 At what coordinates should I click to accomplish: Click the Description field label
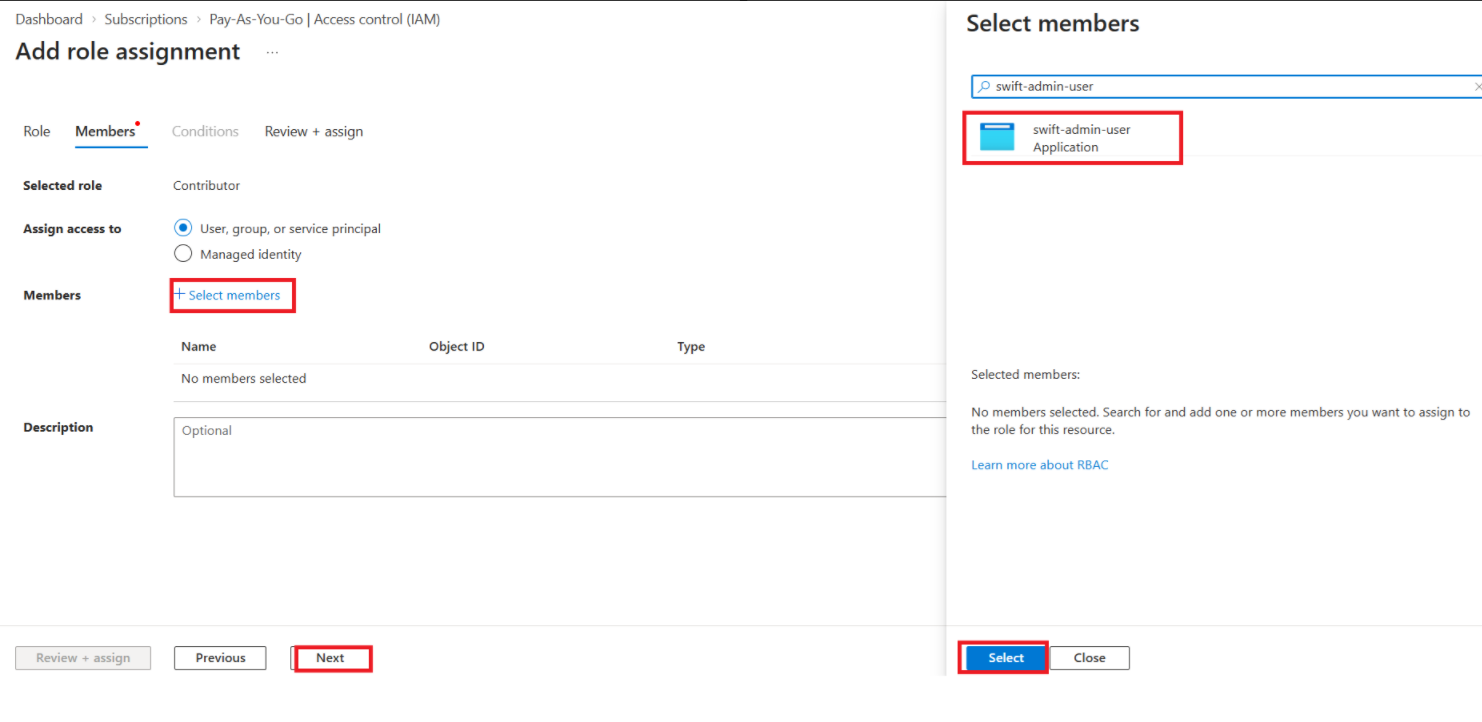(x=58, y=428)
